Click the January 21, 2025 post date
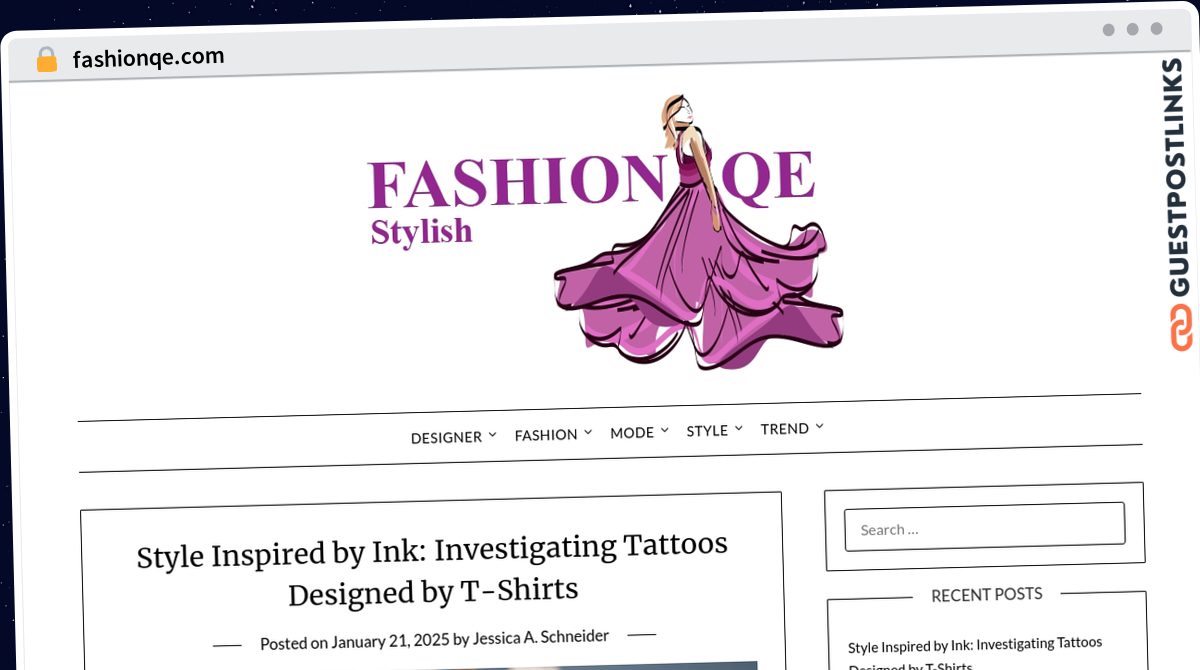The image size is (1200, 670). coord(391,641)
